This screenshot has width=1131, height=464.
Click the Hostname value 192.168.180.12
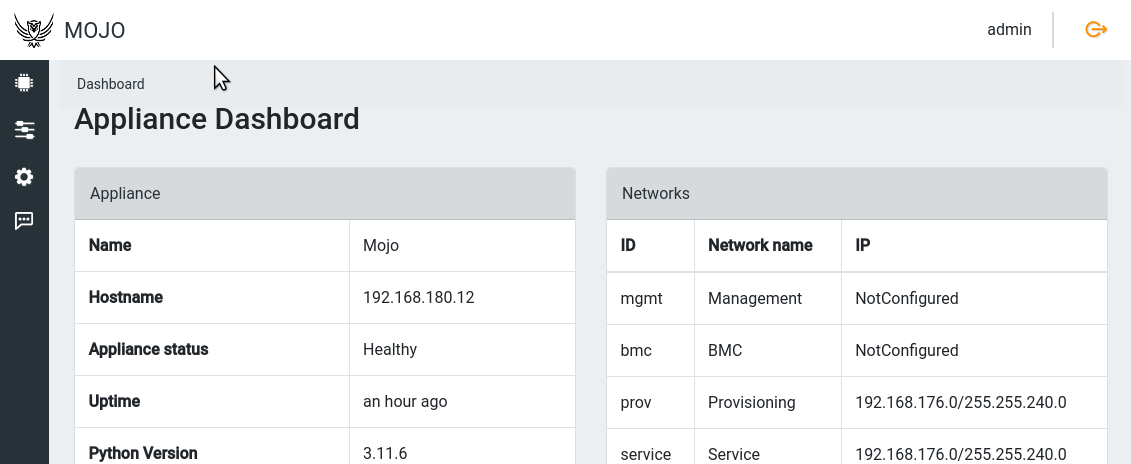(x=418, y=298)
